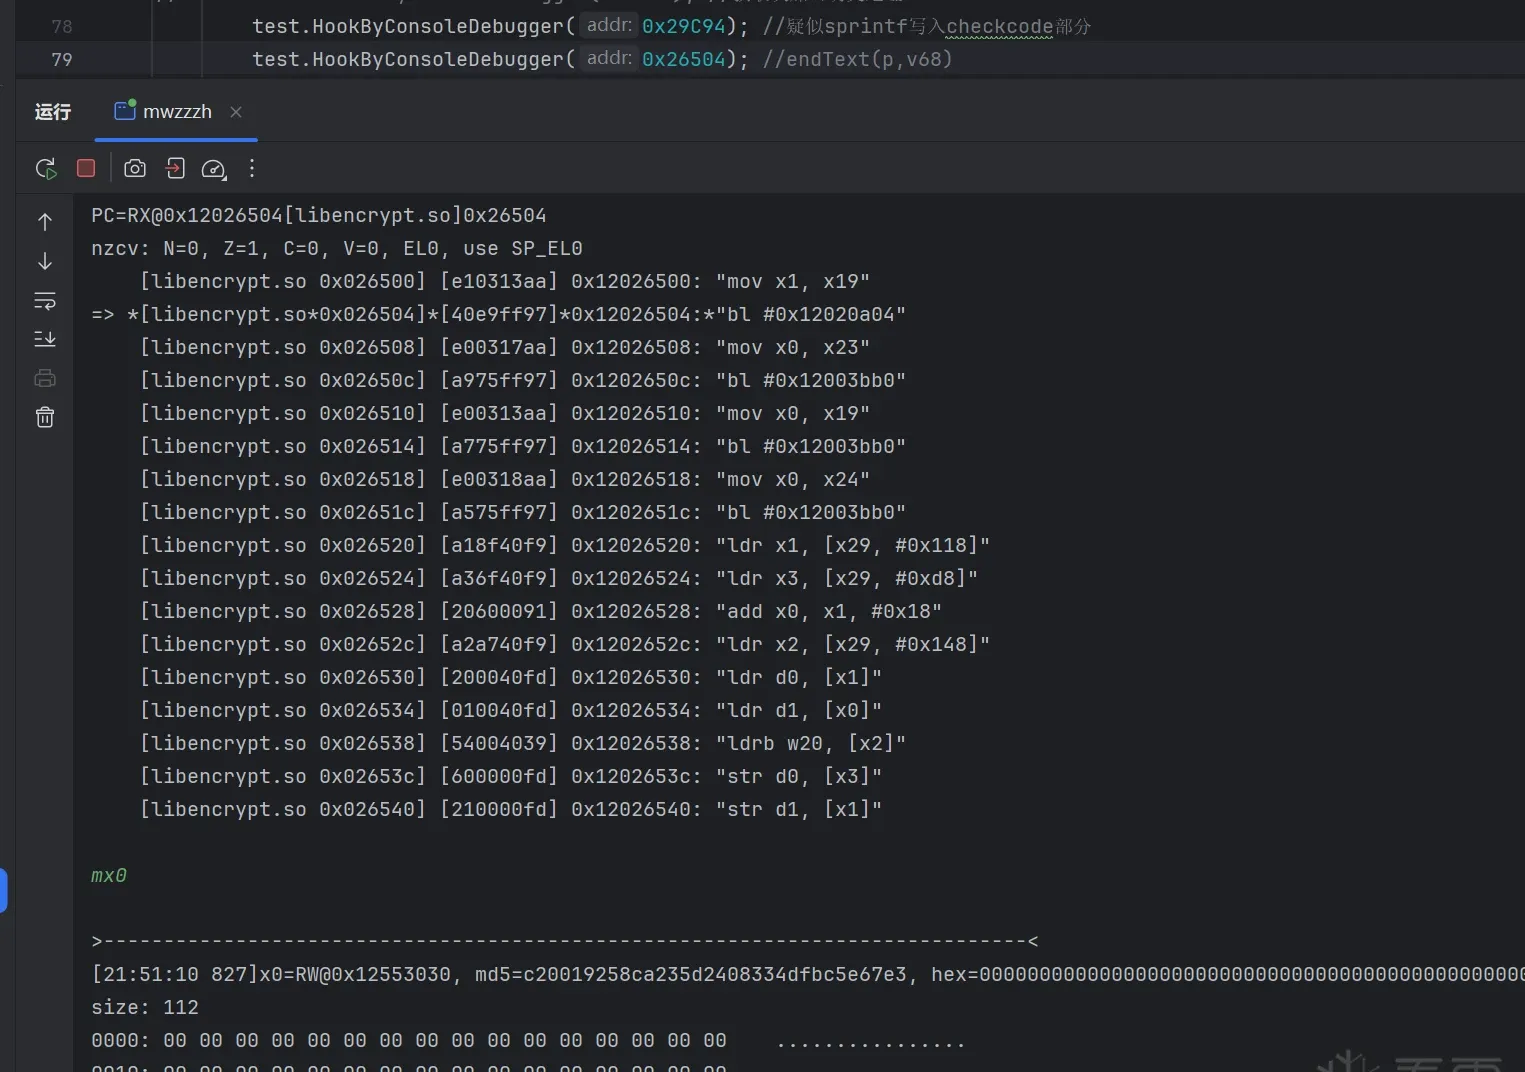Print console output
The image size is (1525, 1072).
(45, 378)
